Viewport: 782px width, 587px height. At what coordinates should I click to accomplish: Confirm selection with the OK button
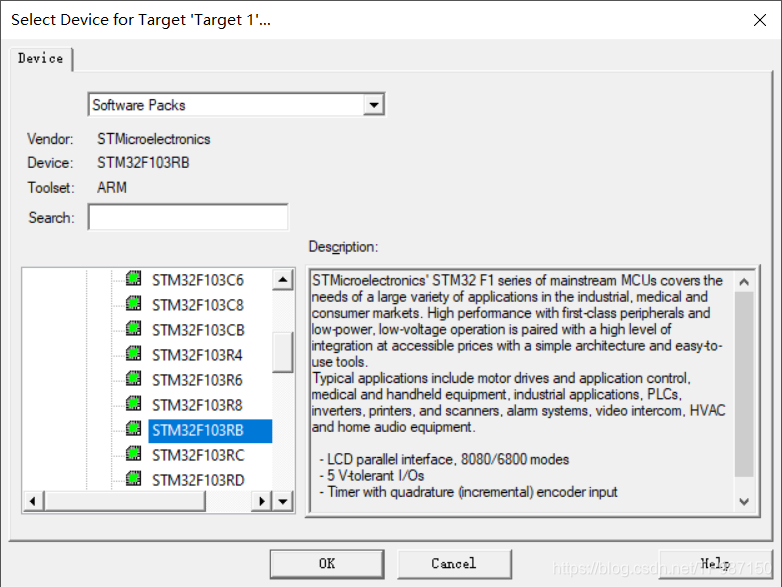point(327,564)
